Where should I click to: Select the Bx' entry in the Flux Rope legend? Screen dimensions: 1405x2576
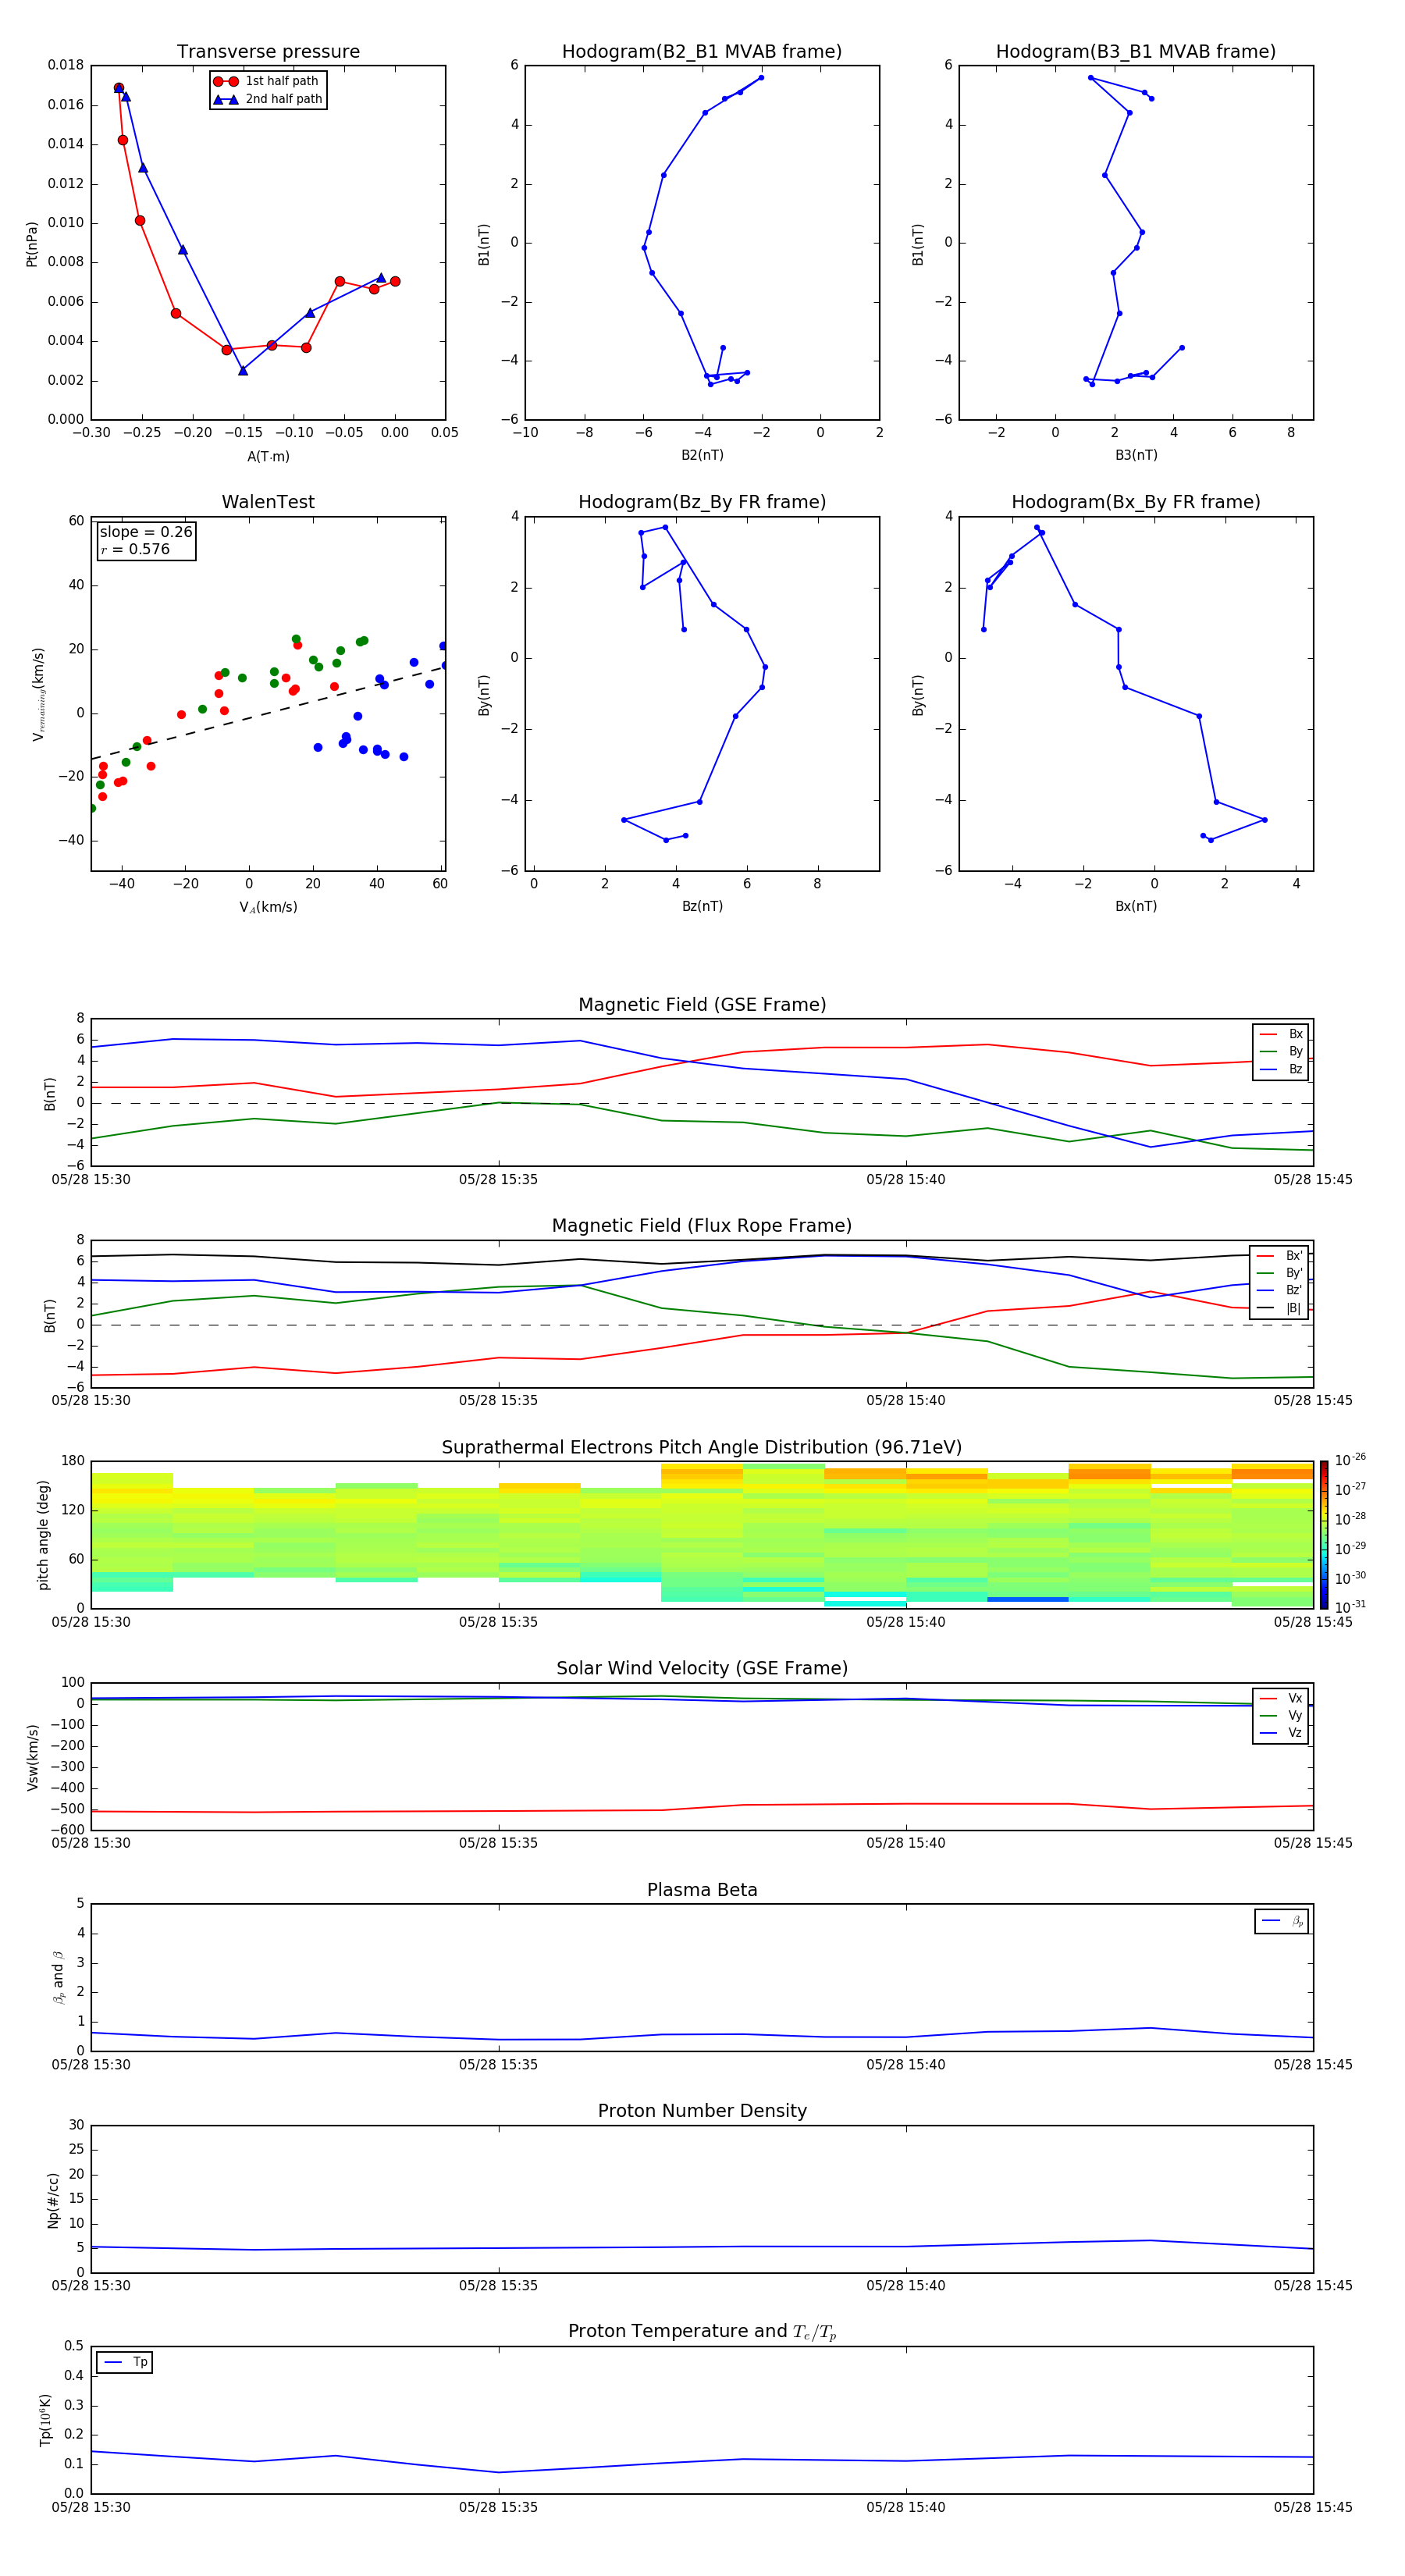pos(1279,1256)
